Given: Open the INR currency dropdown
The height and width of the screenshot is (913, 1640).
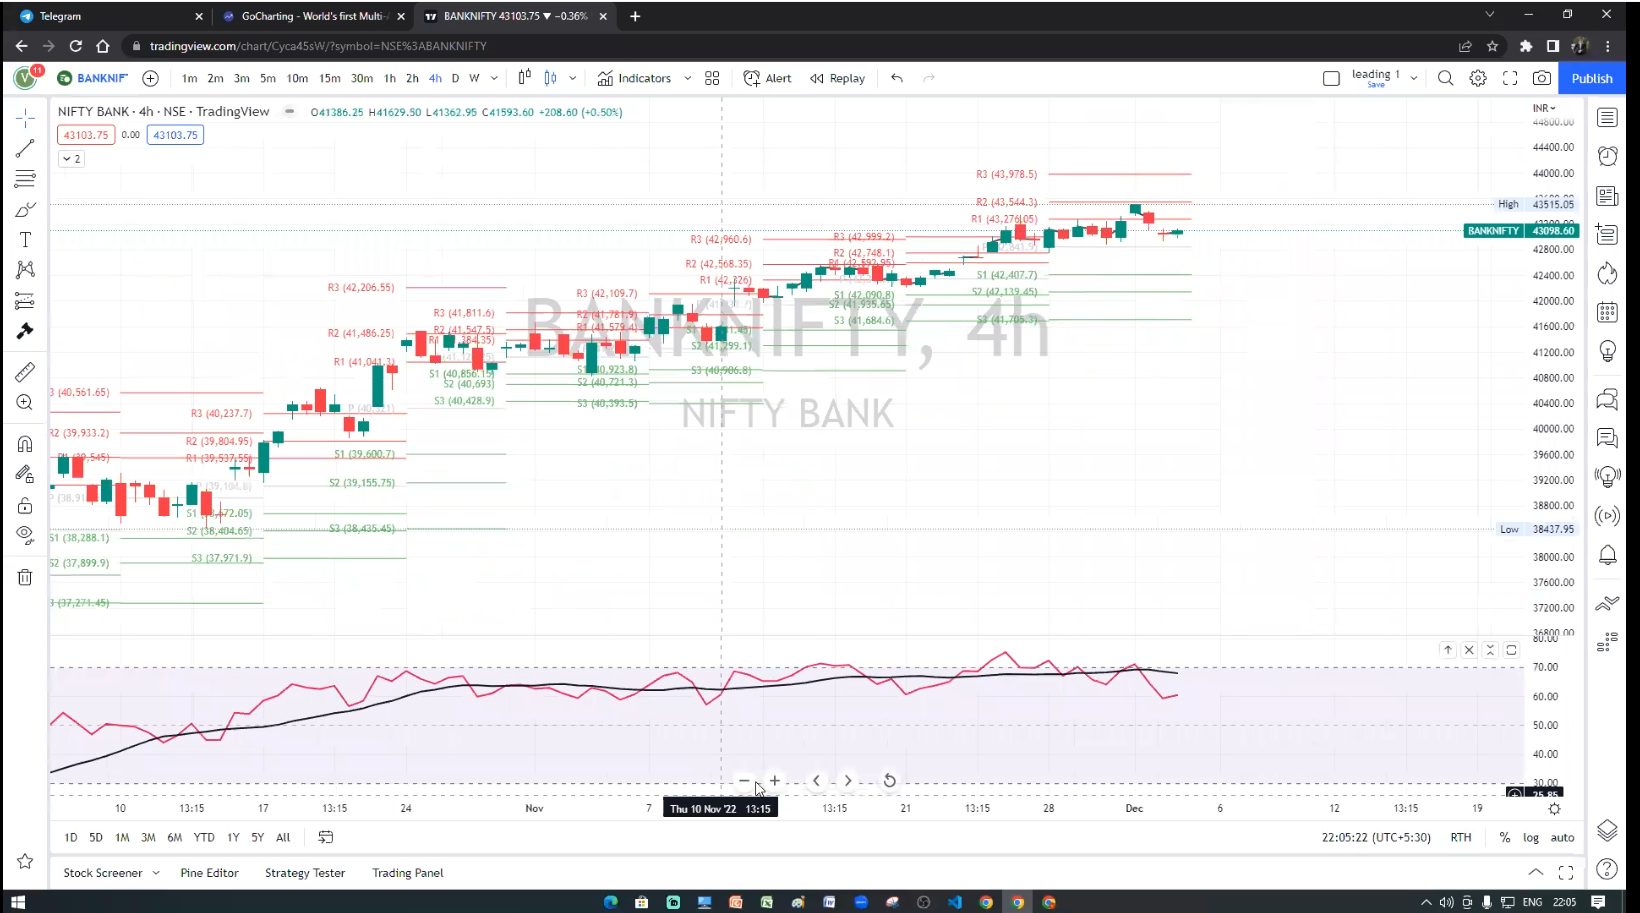Looking at the screenshot, I should (x=1544, y=108).
